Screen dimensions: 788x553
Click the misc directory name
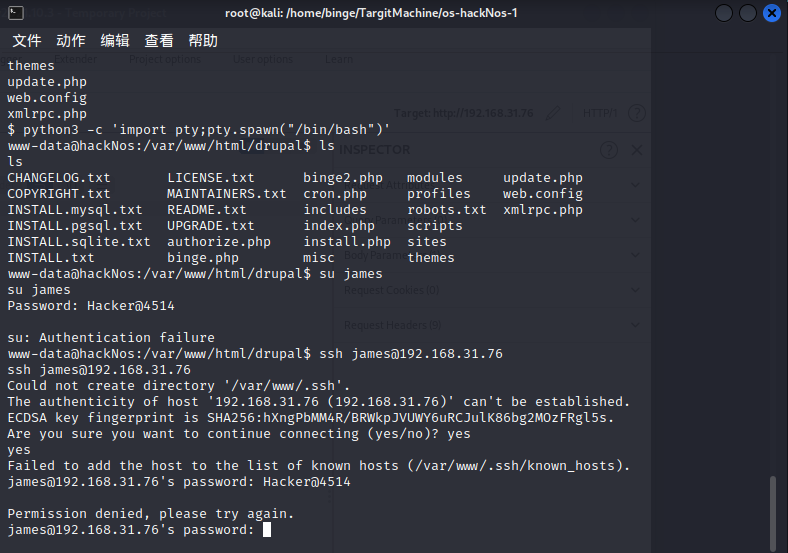(319, 258)
